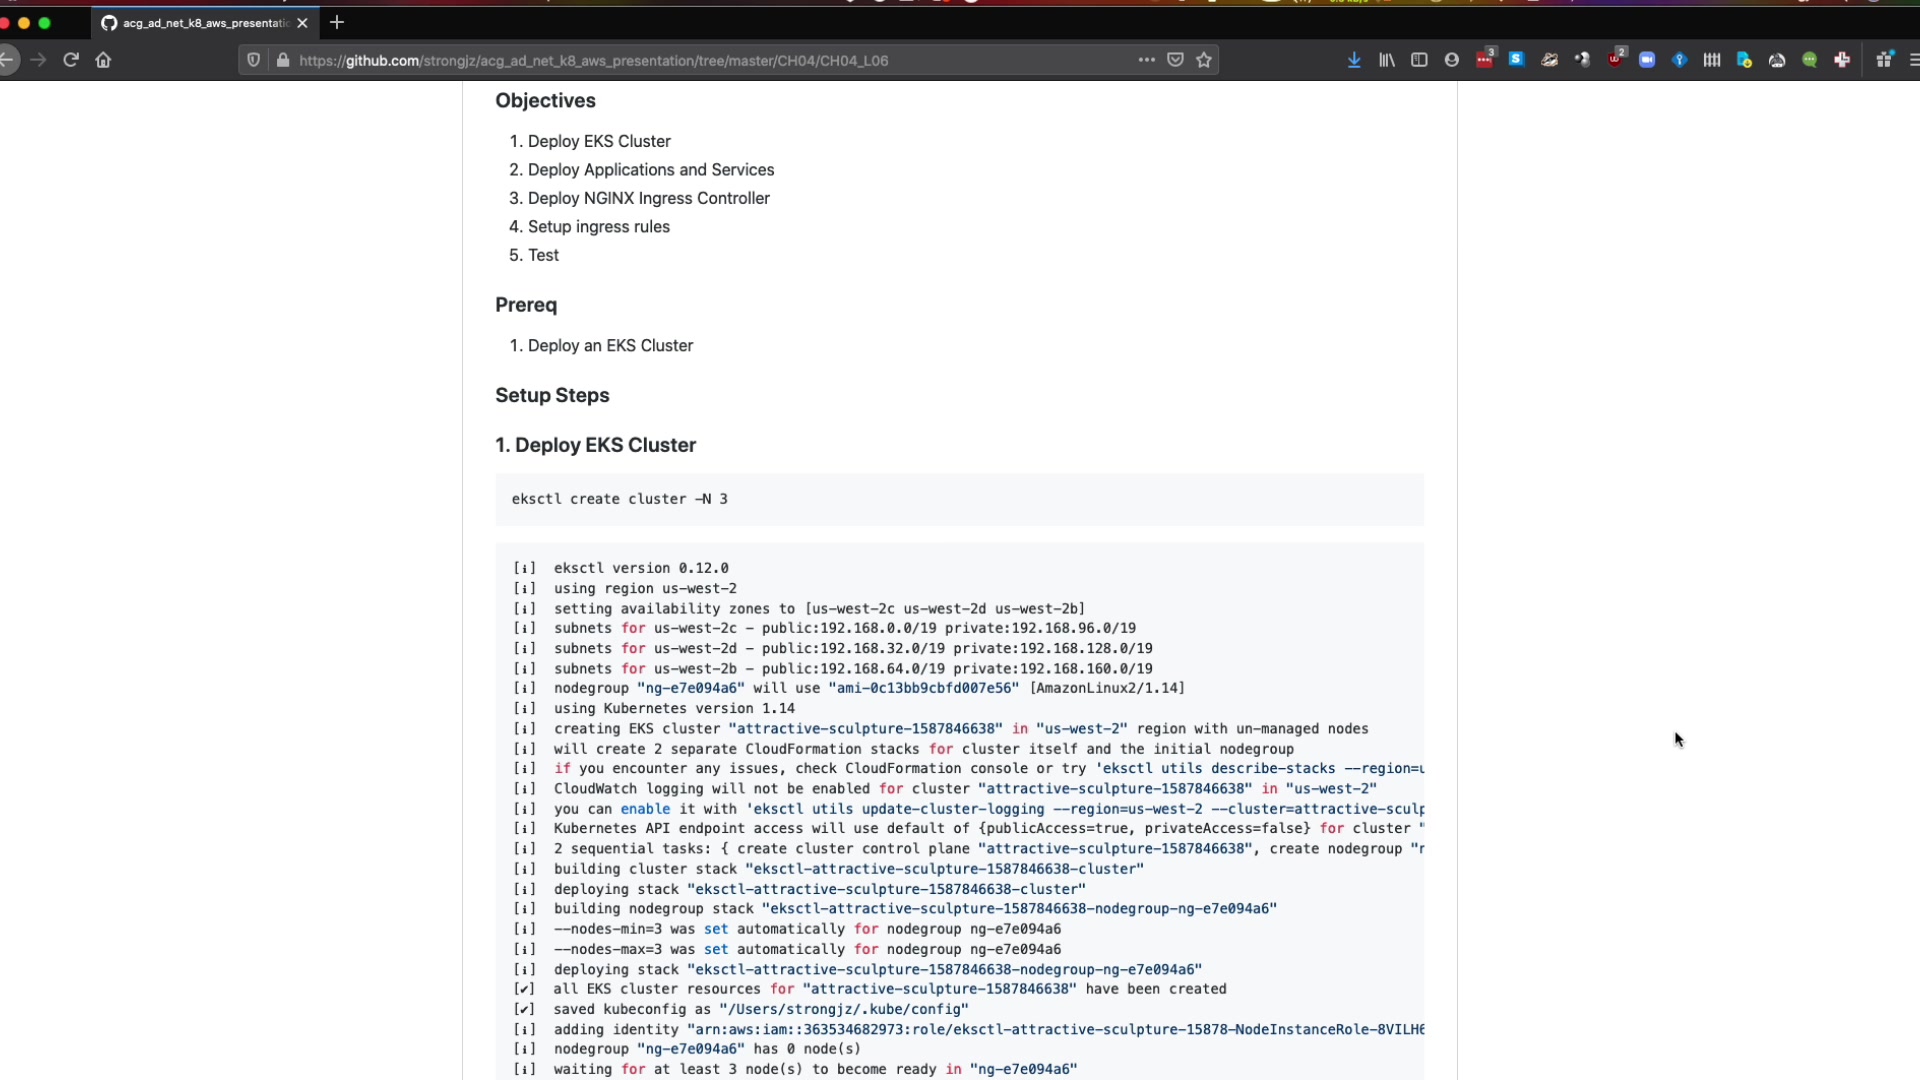Click the What's New gift icon
This screenshot has width=1920, height=1080.
[x=1884, y=60]
